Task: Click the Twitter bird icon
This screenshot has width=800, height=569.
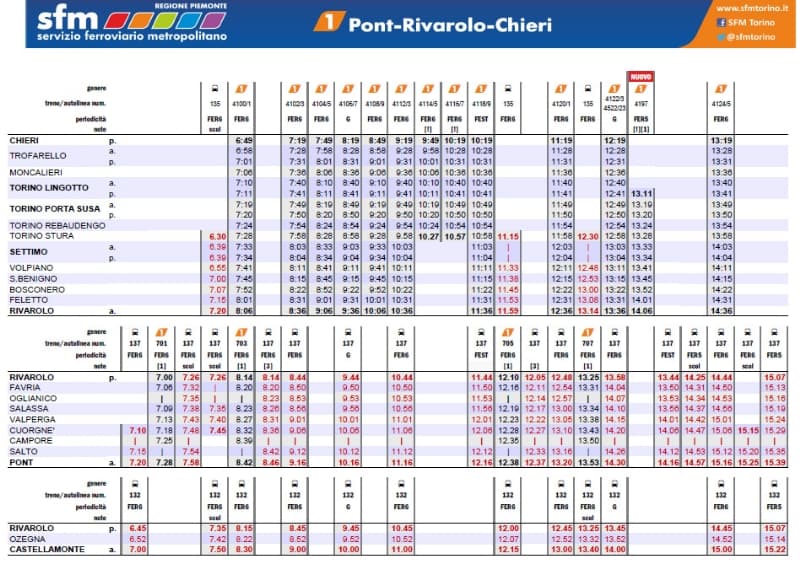Action: point(722,37)
